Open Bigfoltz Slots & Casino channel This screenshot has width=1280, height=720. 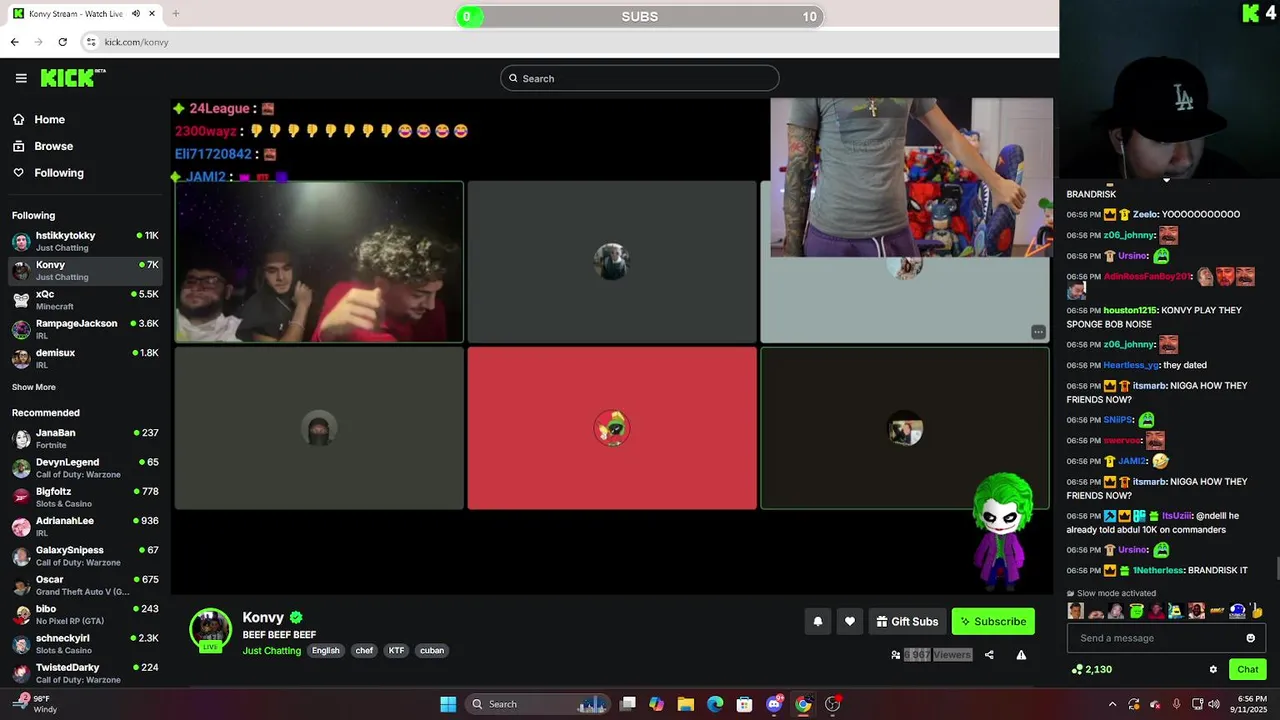(85, 497)
